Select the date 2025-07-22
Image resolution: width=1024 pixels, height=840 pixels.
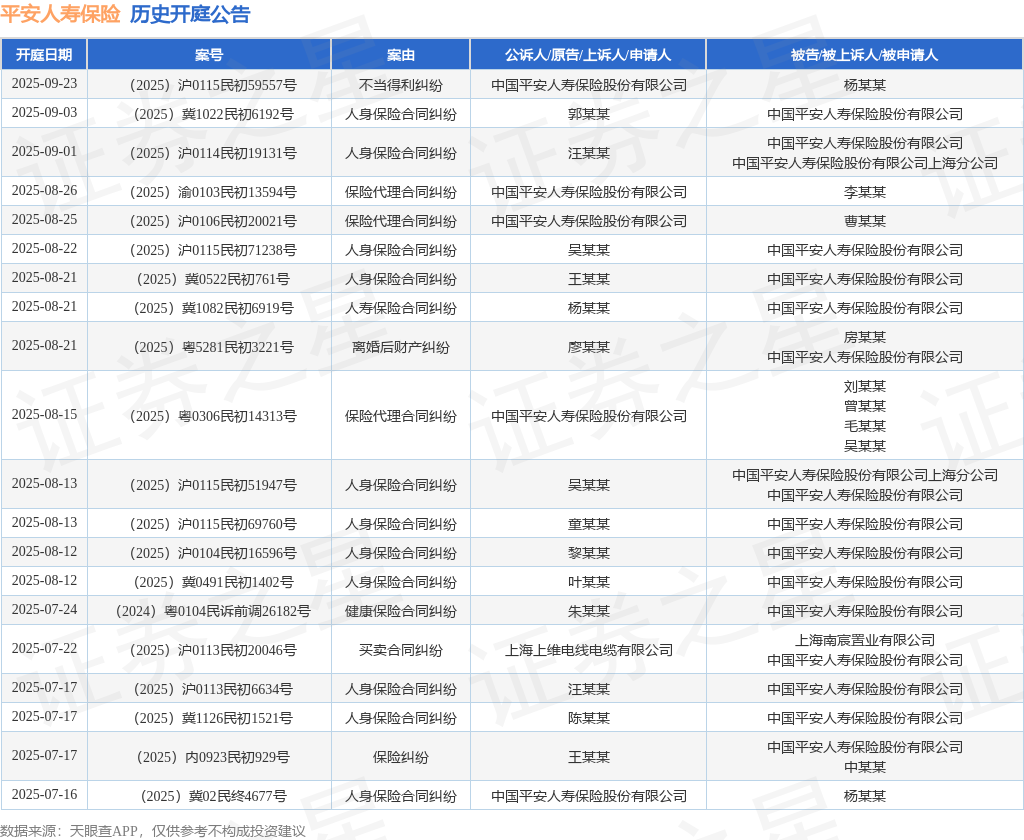coord(44,649)
